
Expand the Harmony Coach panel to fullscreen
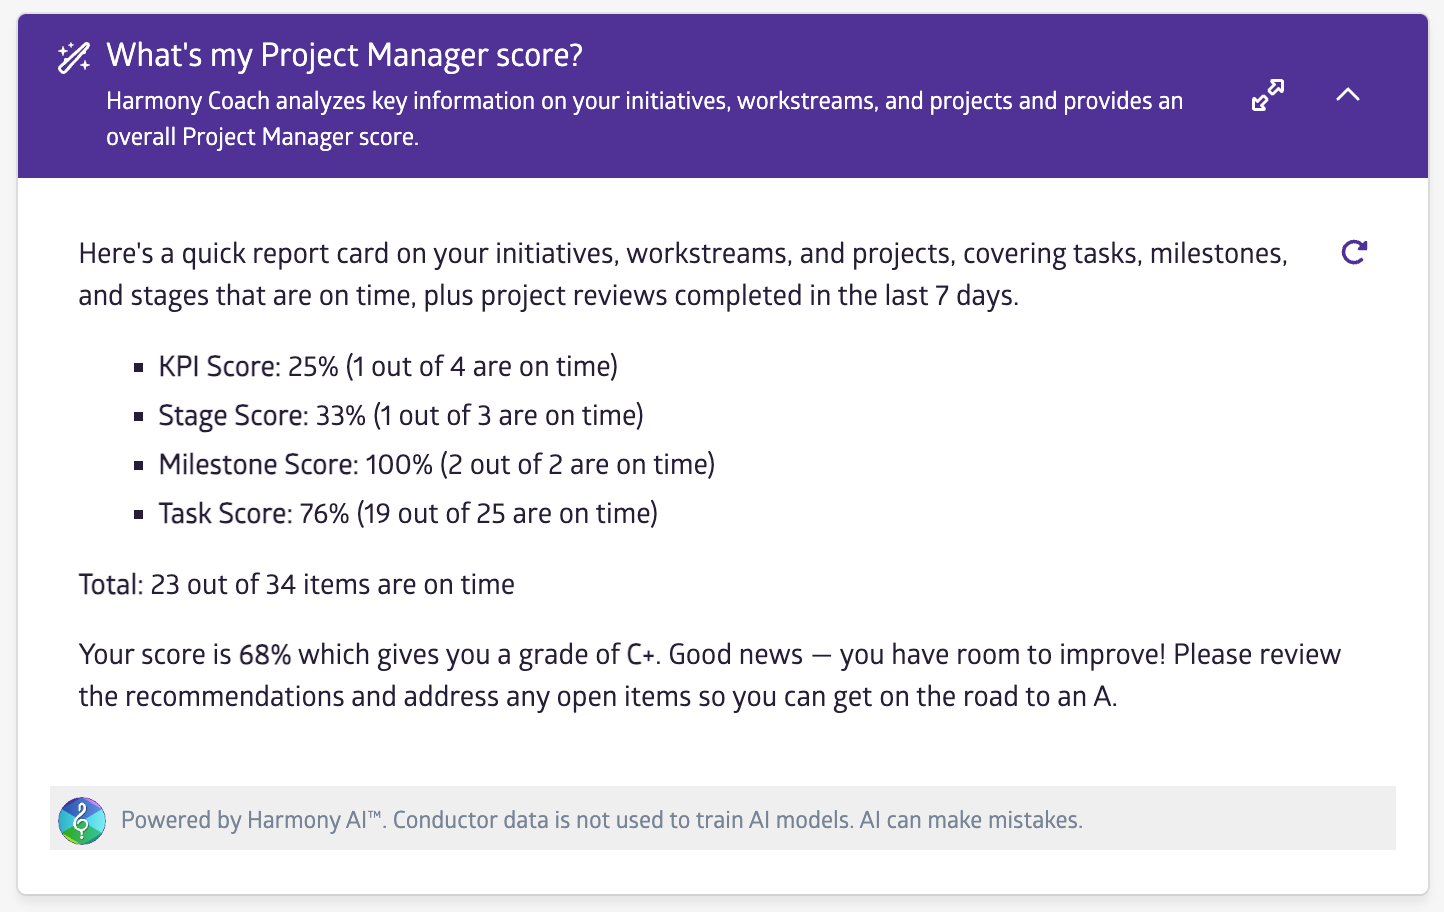pyautogui.click(x=1268, y=95)
